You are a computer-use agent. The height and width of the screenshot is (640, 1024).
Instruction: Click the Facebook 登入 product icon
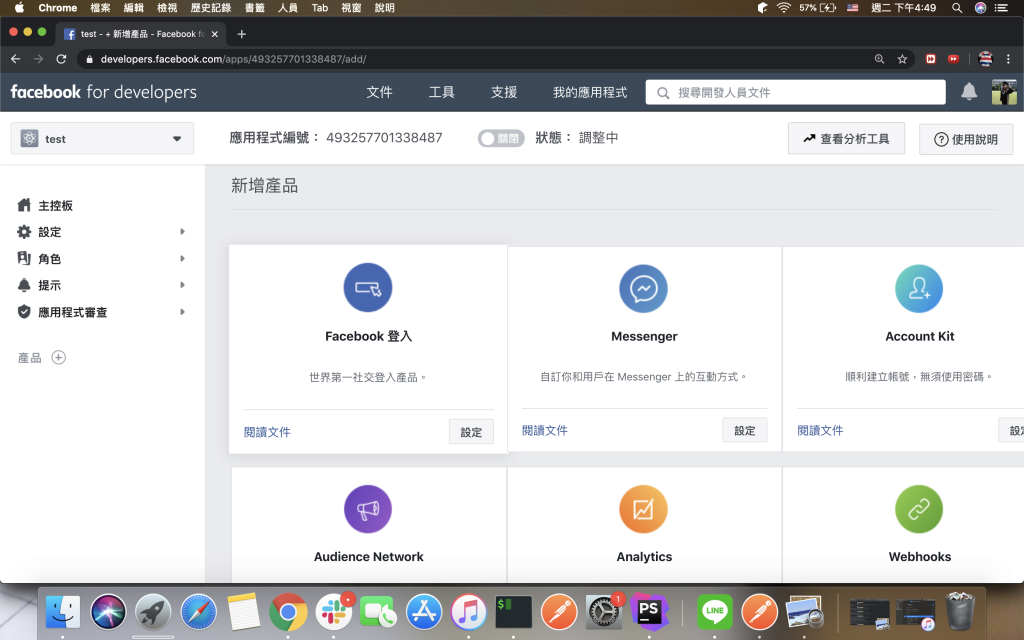coord(368,287)
